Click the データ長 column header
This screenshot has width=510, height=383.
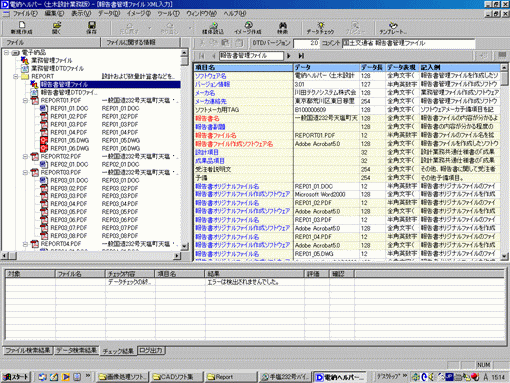[x=372, y=67]
